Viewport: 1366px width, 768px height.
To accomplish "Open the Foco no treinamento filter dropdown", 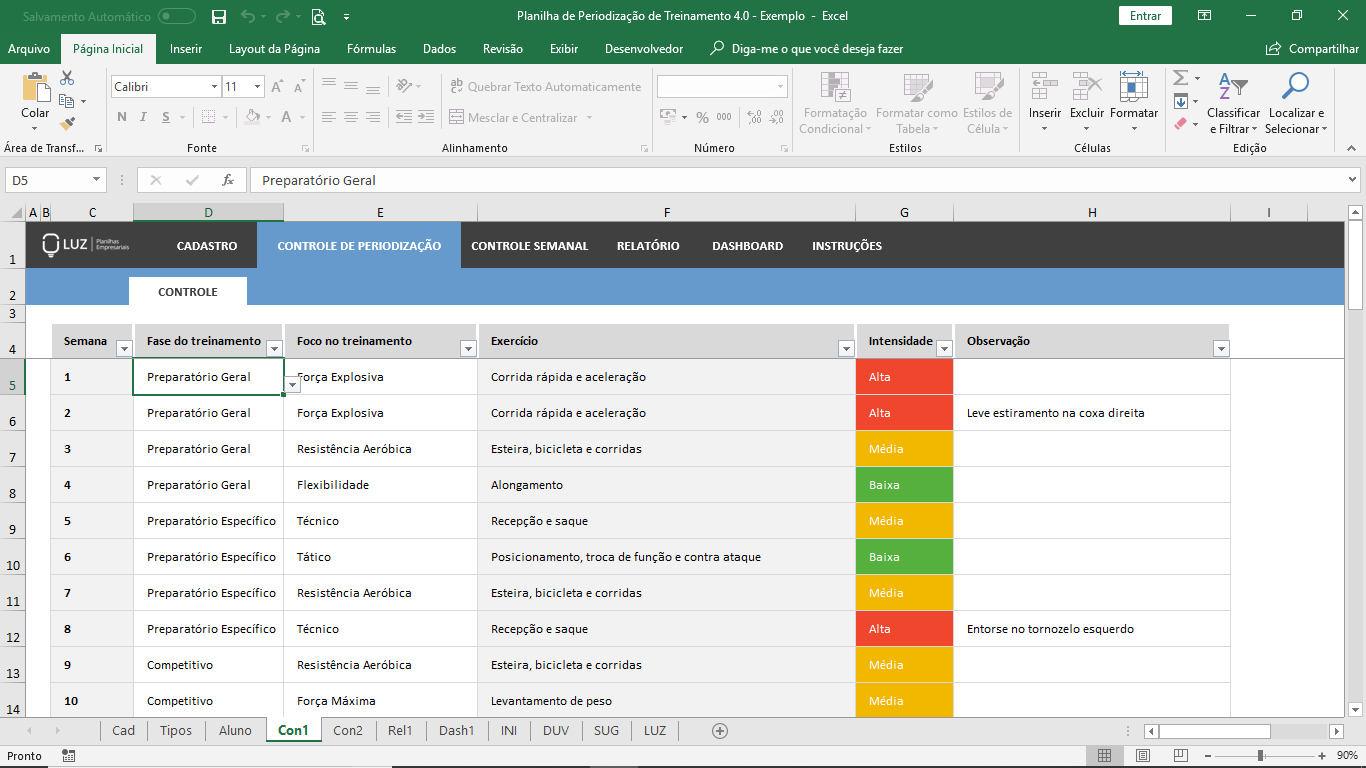I will coord(468,349).
